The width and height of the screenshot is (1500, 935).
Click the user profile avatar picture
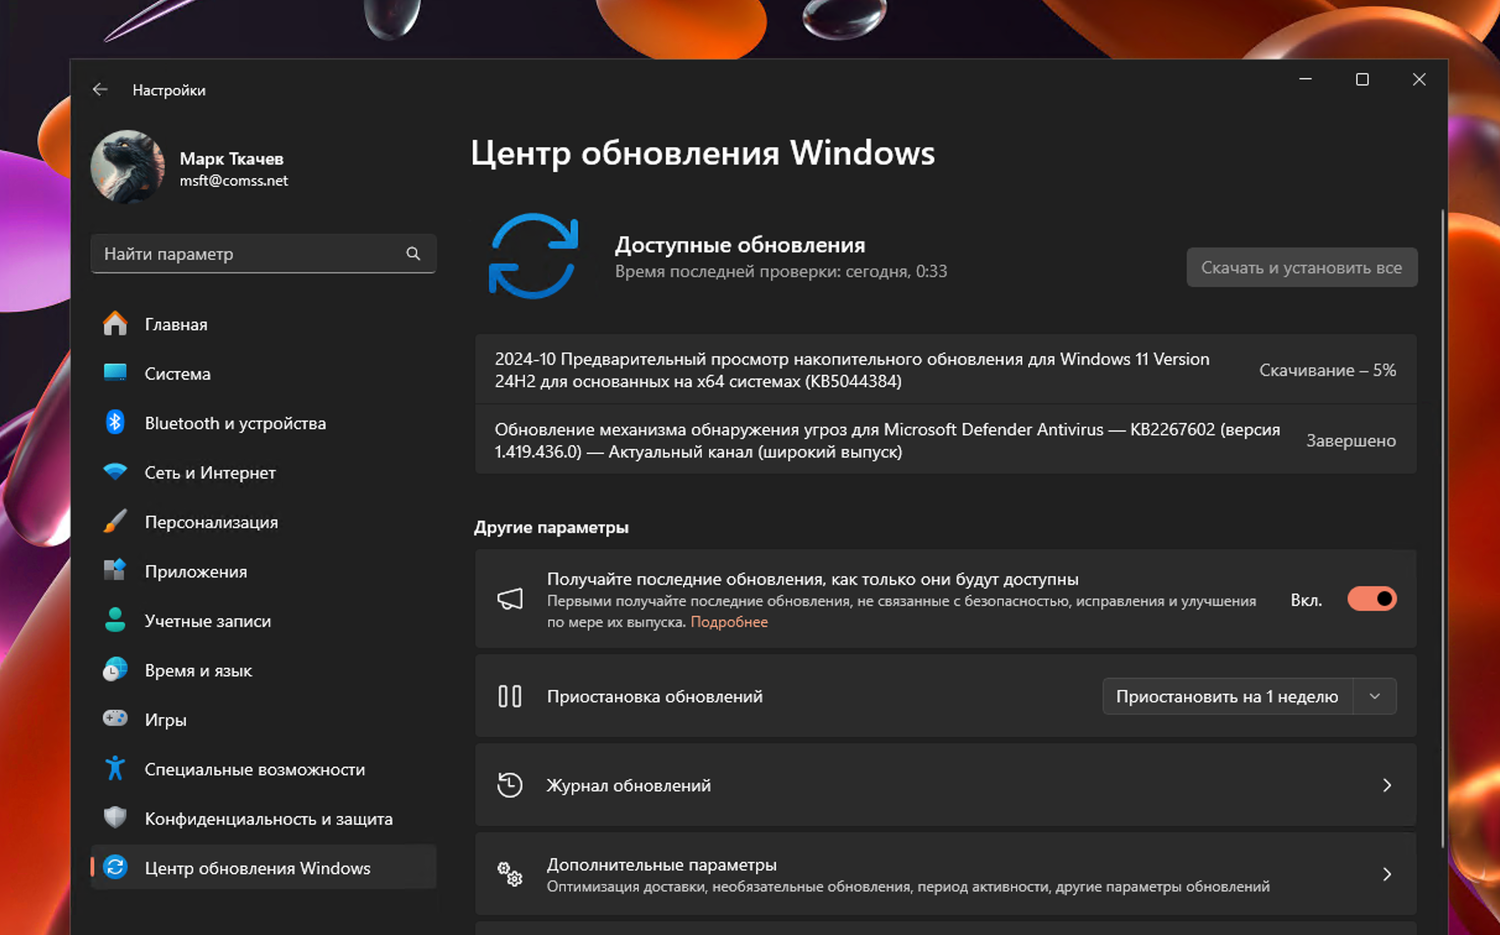(x=128, y=167)
